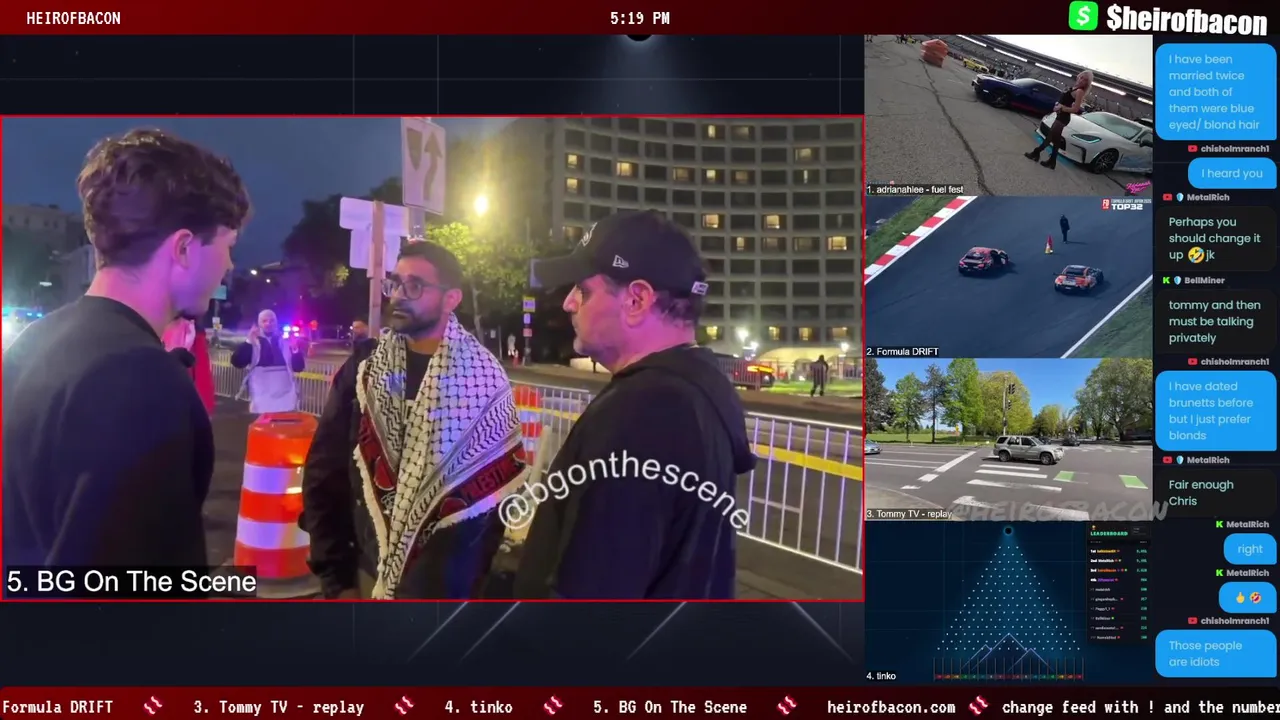Click '5. BG On The Scene' in the bottom ticker
Viewport: 1280px width, 720px height.
tap(670, 707)
